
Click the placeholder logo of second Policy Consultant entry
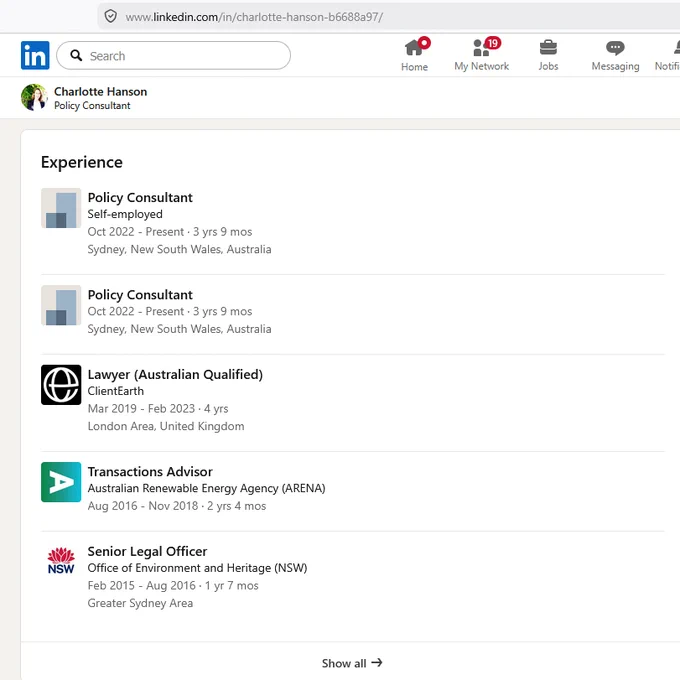point(61,305)
